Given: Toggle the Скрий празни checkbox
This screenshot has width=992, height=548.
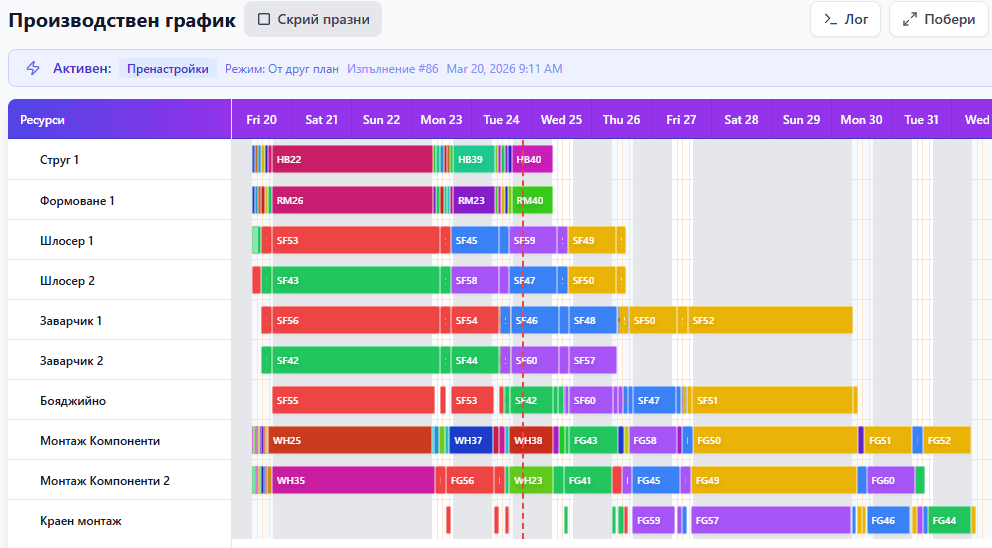Looking at the screenshot, I should tap(264, 19).
